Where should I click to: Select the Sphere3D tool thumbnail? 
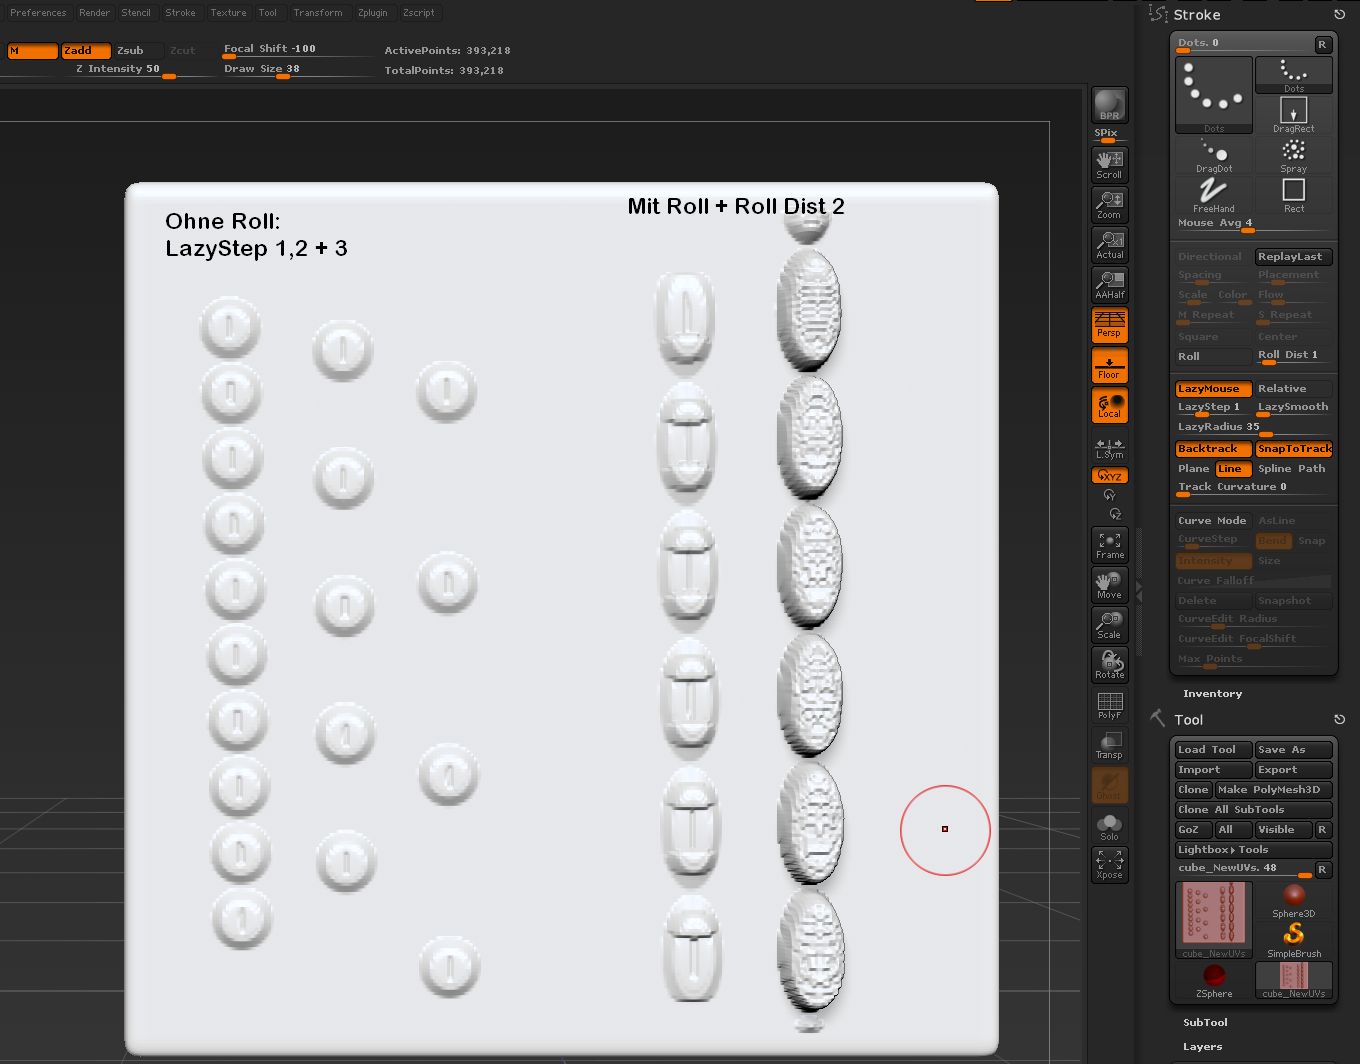pyautogui.click(x=1293, y=899)
